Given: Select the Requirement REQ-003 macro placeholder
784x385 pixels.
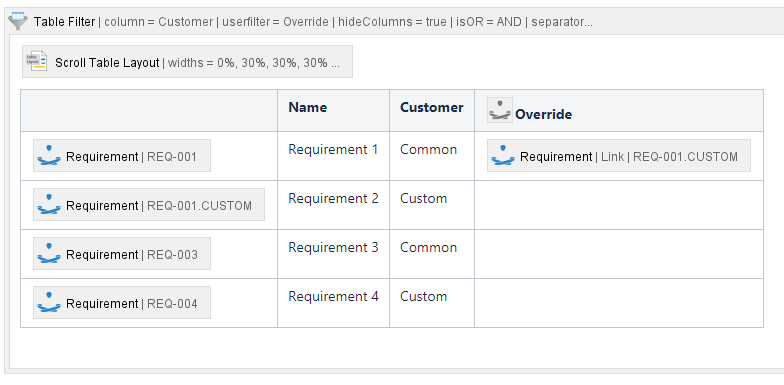Looking at the screenshot, I should (x=122, y=254).
